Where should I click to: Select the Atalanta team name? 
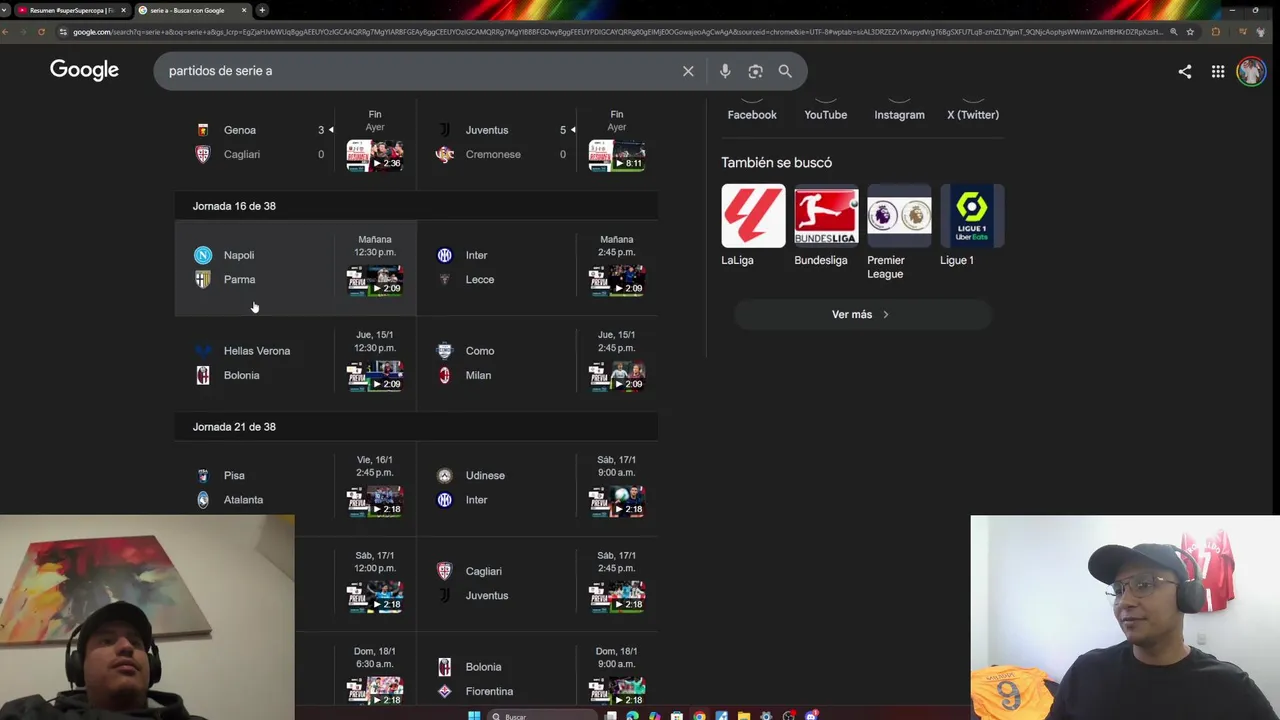coord(243,500)
